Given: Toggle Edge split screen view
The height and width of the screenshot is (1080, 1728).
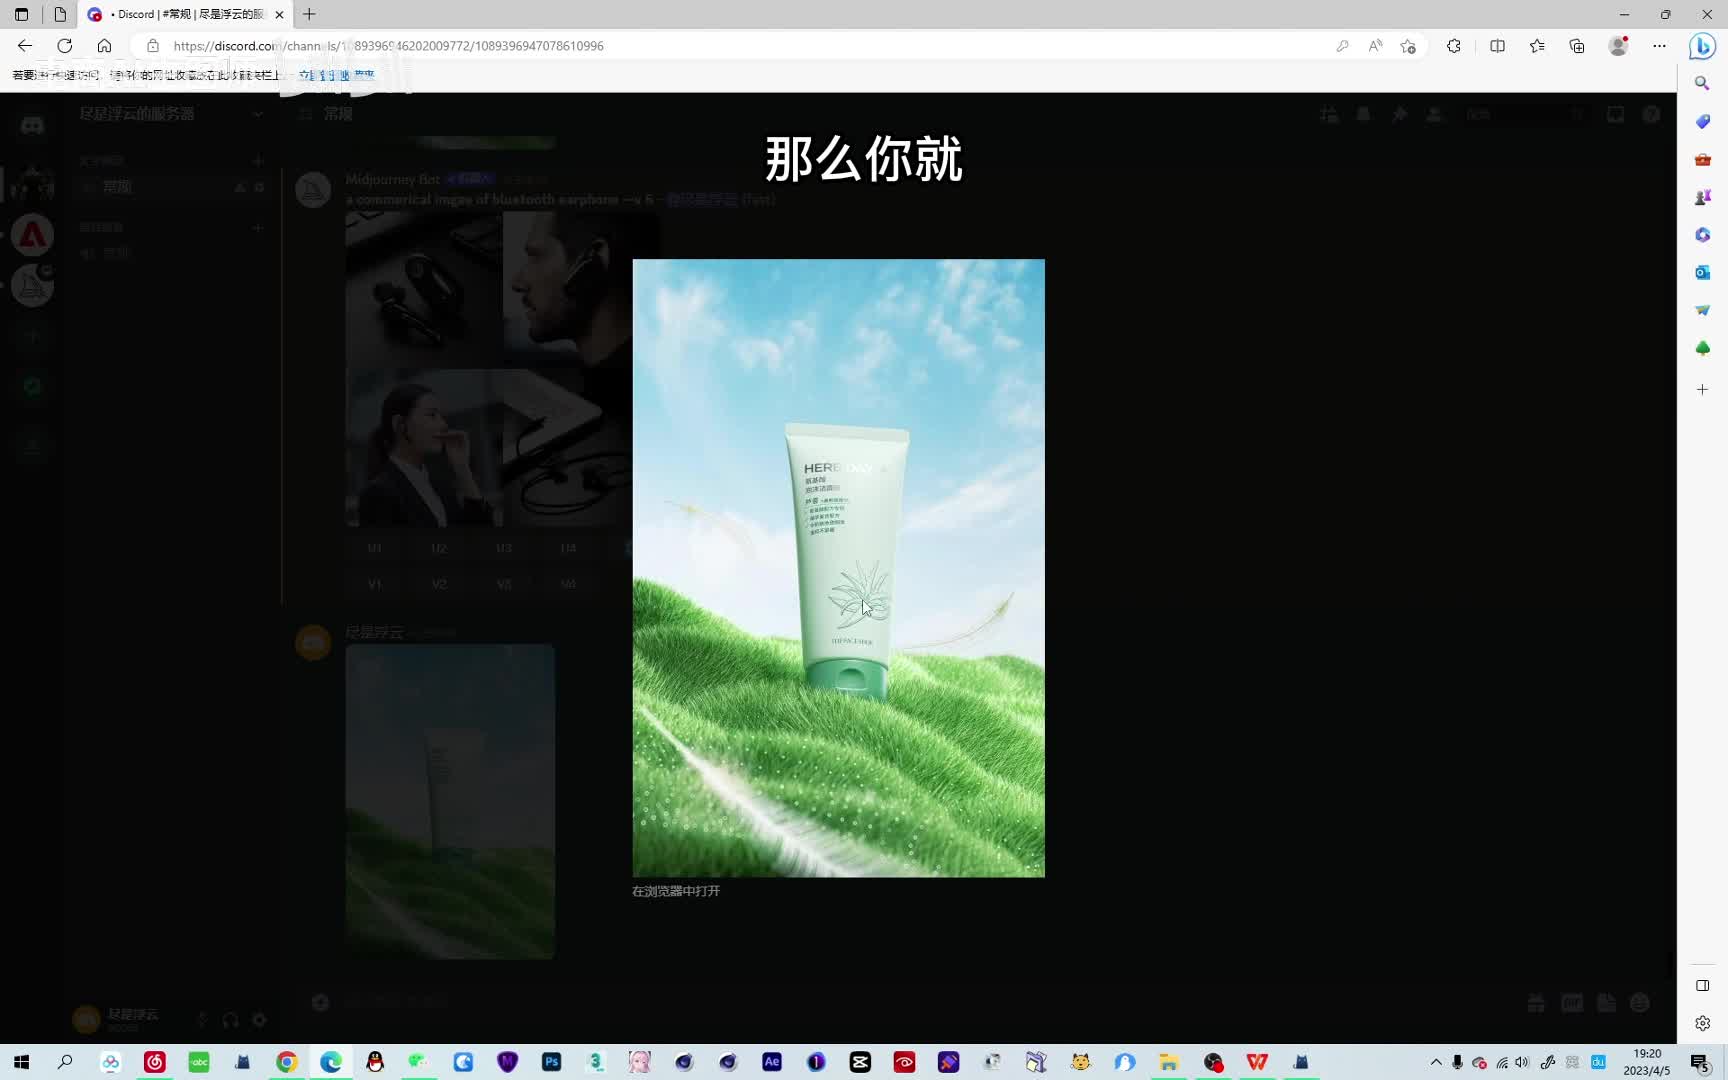Looking at the screenshot, I should point(1497,46).
